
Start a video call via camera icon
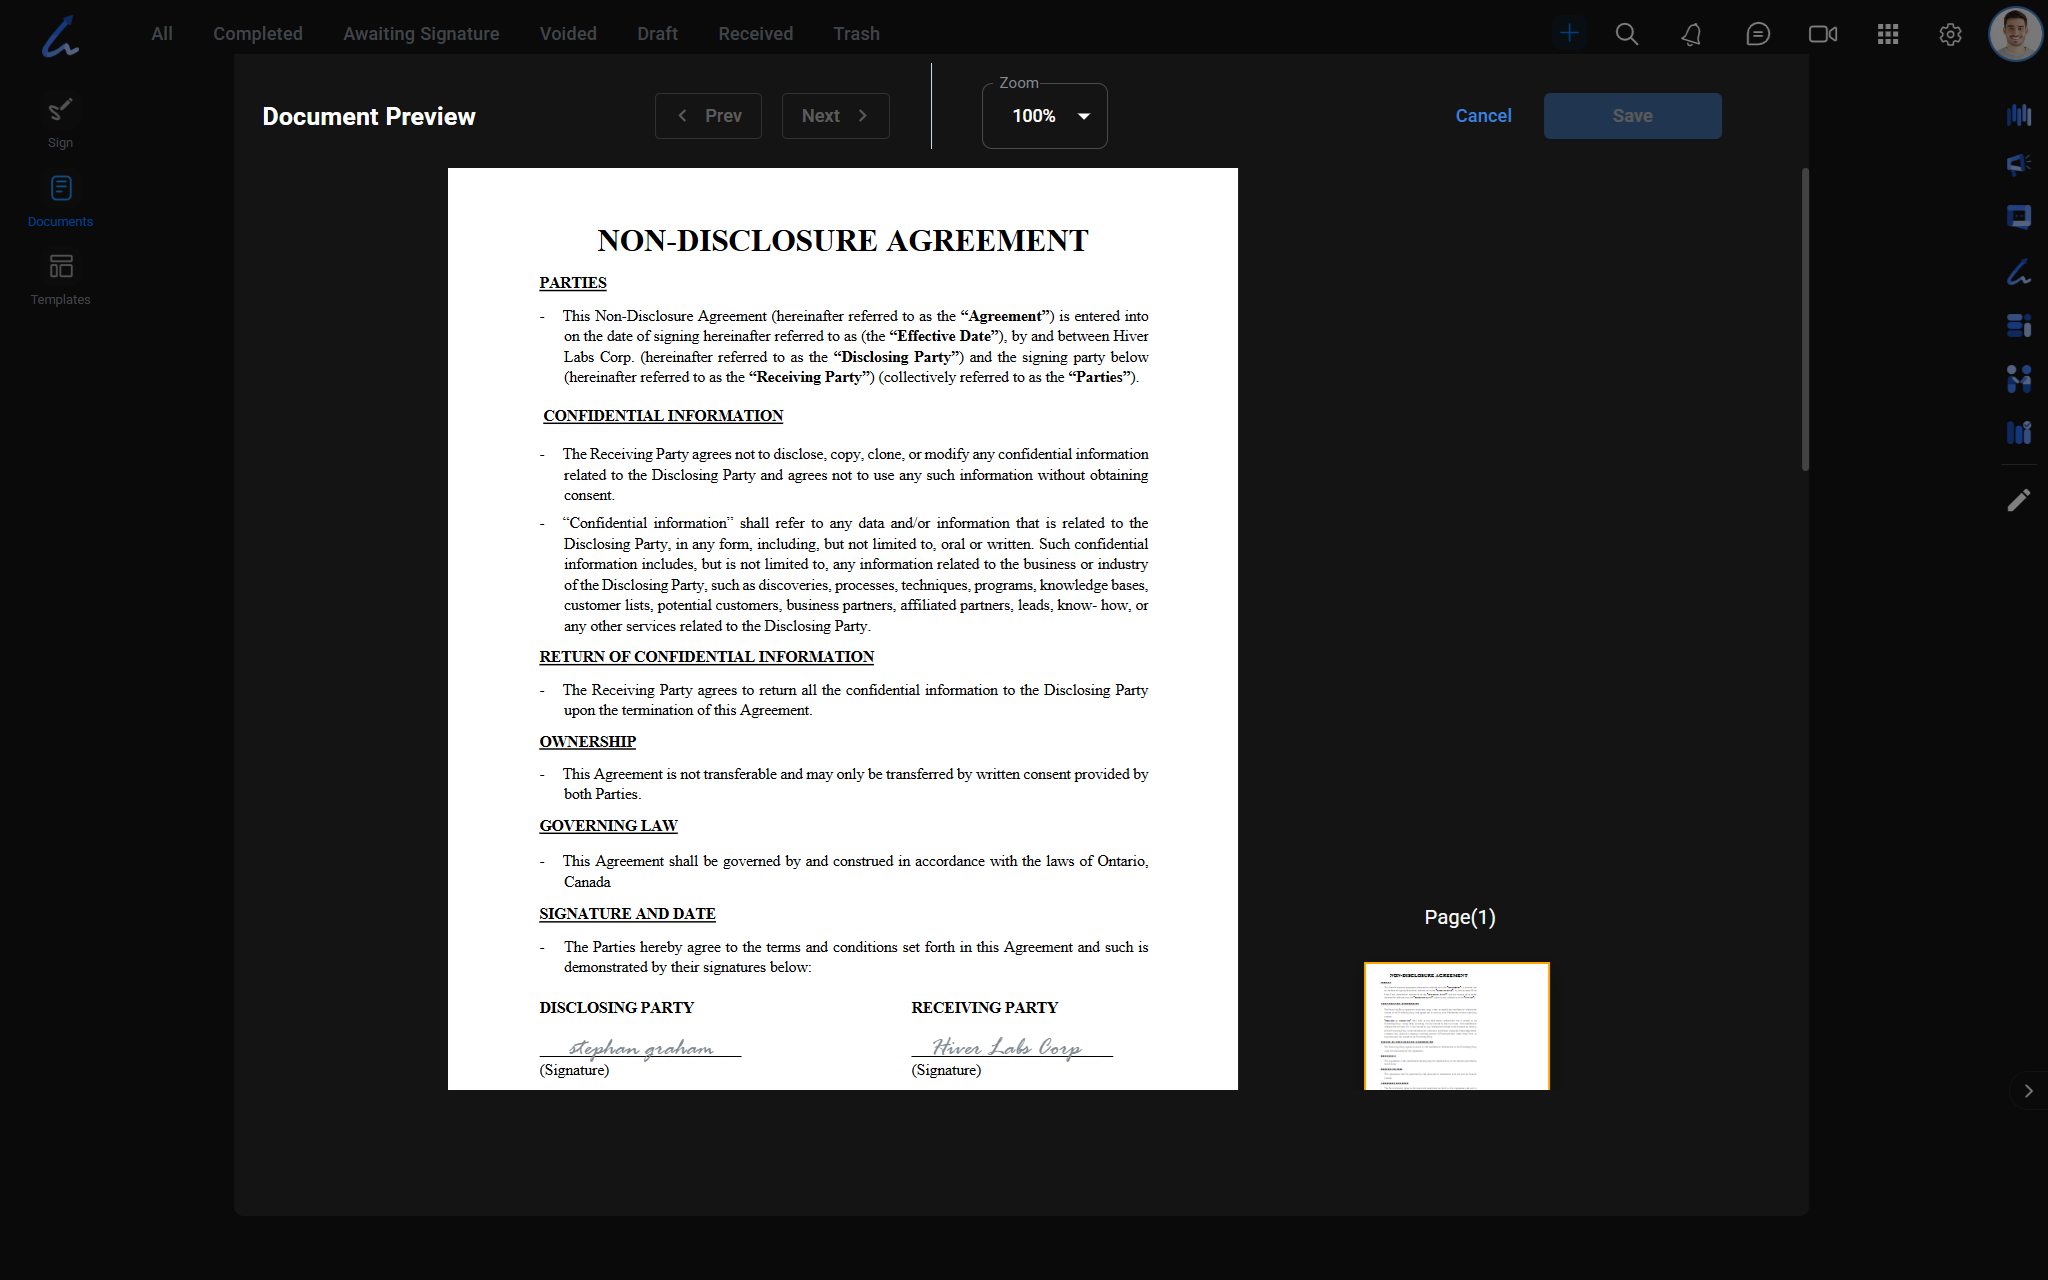pos(1822,34)
